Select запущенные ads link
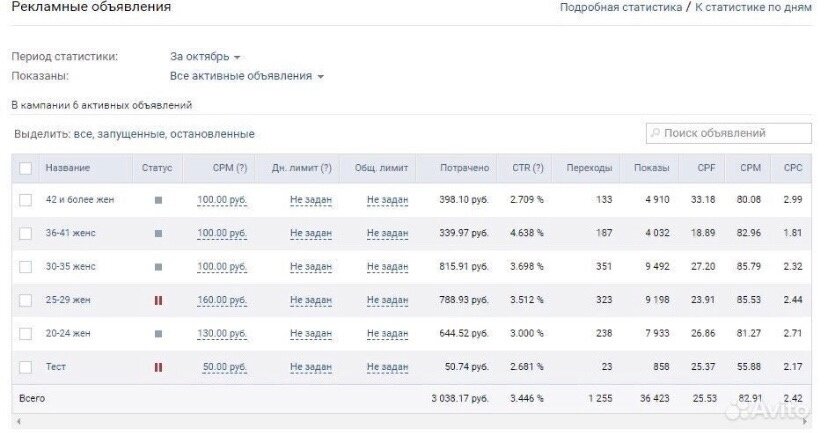828x433 pixels. tap(130, 134)
